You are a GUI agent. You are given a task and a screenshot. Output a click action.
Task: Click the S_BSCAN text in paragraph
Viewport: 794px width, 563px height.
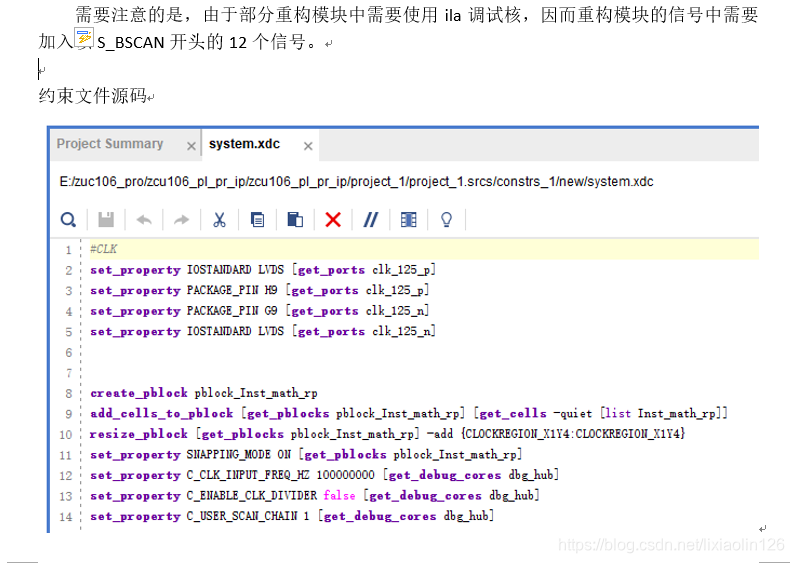point(131,43)
